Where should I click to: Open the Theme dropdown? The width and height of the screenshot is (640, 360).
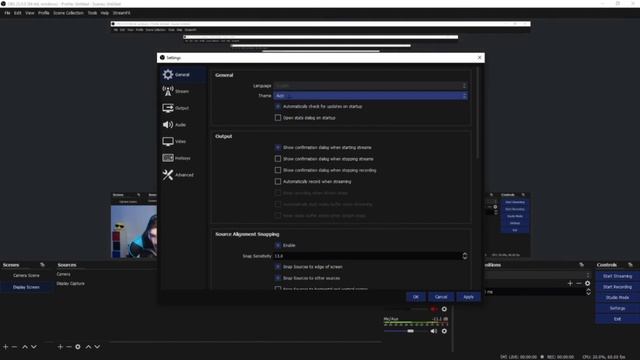(370, 96)
